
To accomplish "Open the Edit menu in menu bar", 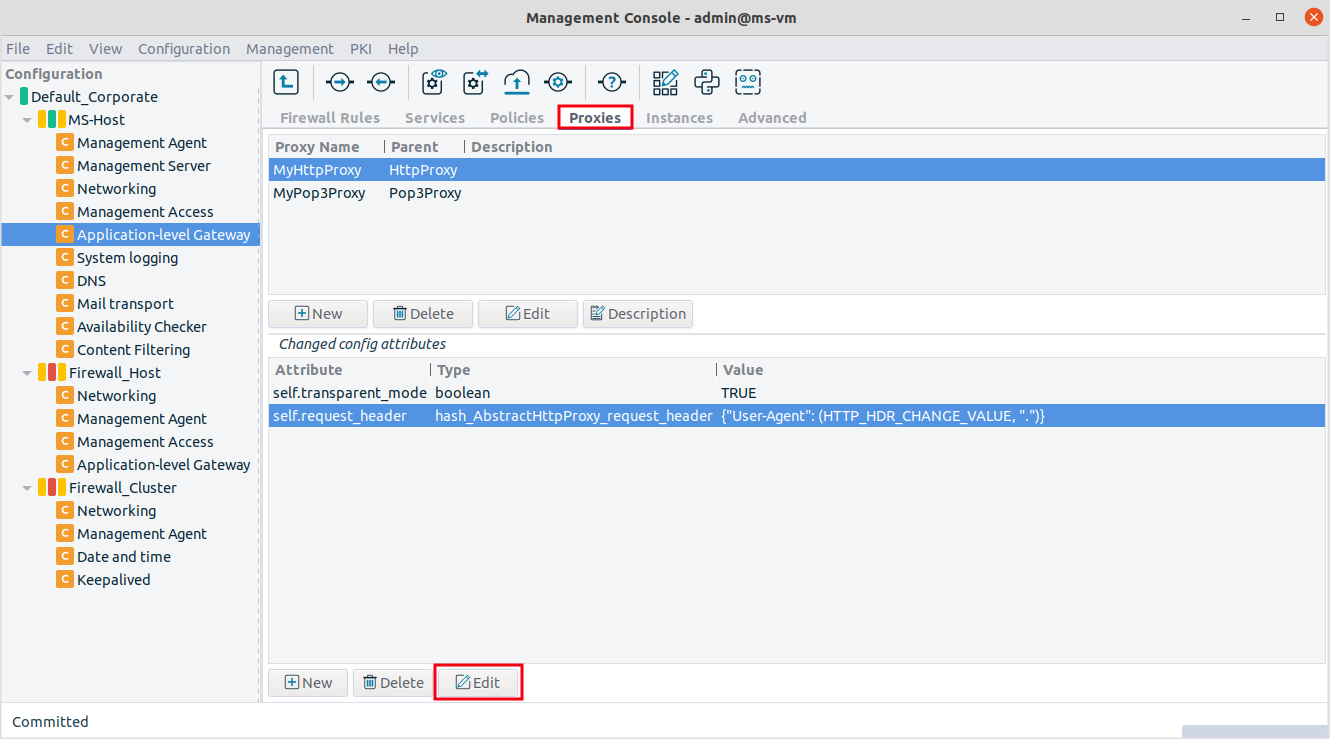I will [x=59, y=49].
